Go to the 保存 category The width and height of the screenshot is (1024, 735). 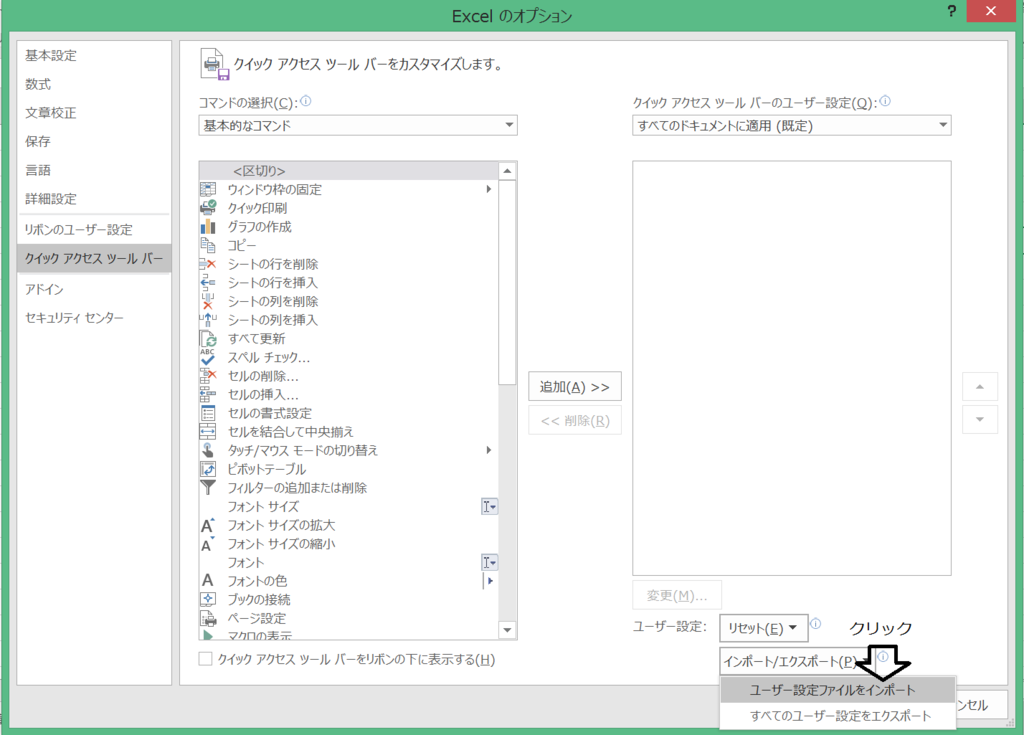tap(94, 141)
